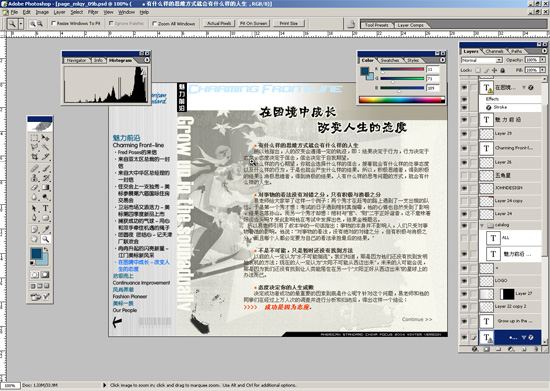550x391 pixels.
Task: Show the 五角星 layer
Action: 464,175
